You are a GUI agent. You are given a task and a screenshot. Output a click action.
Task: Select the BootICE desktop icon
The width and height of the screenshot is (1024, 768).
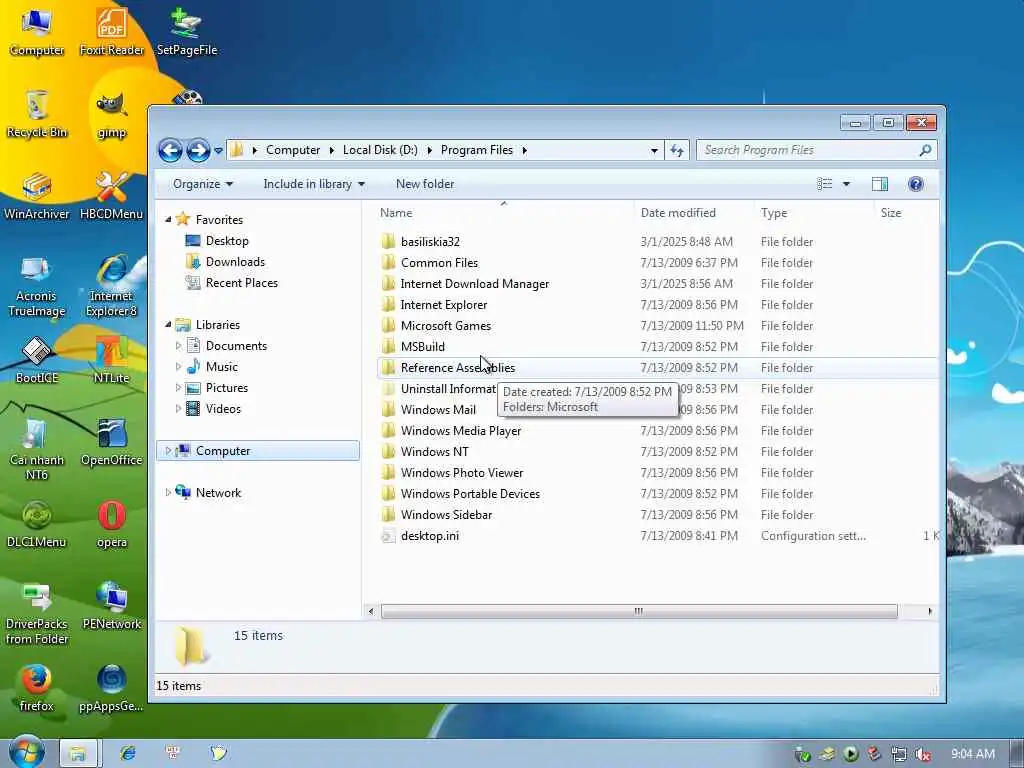[37, 360]
